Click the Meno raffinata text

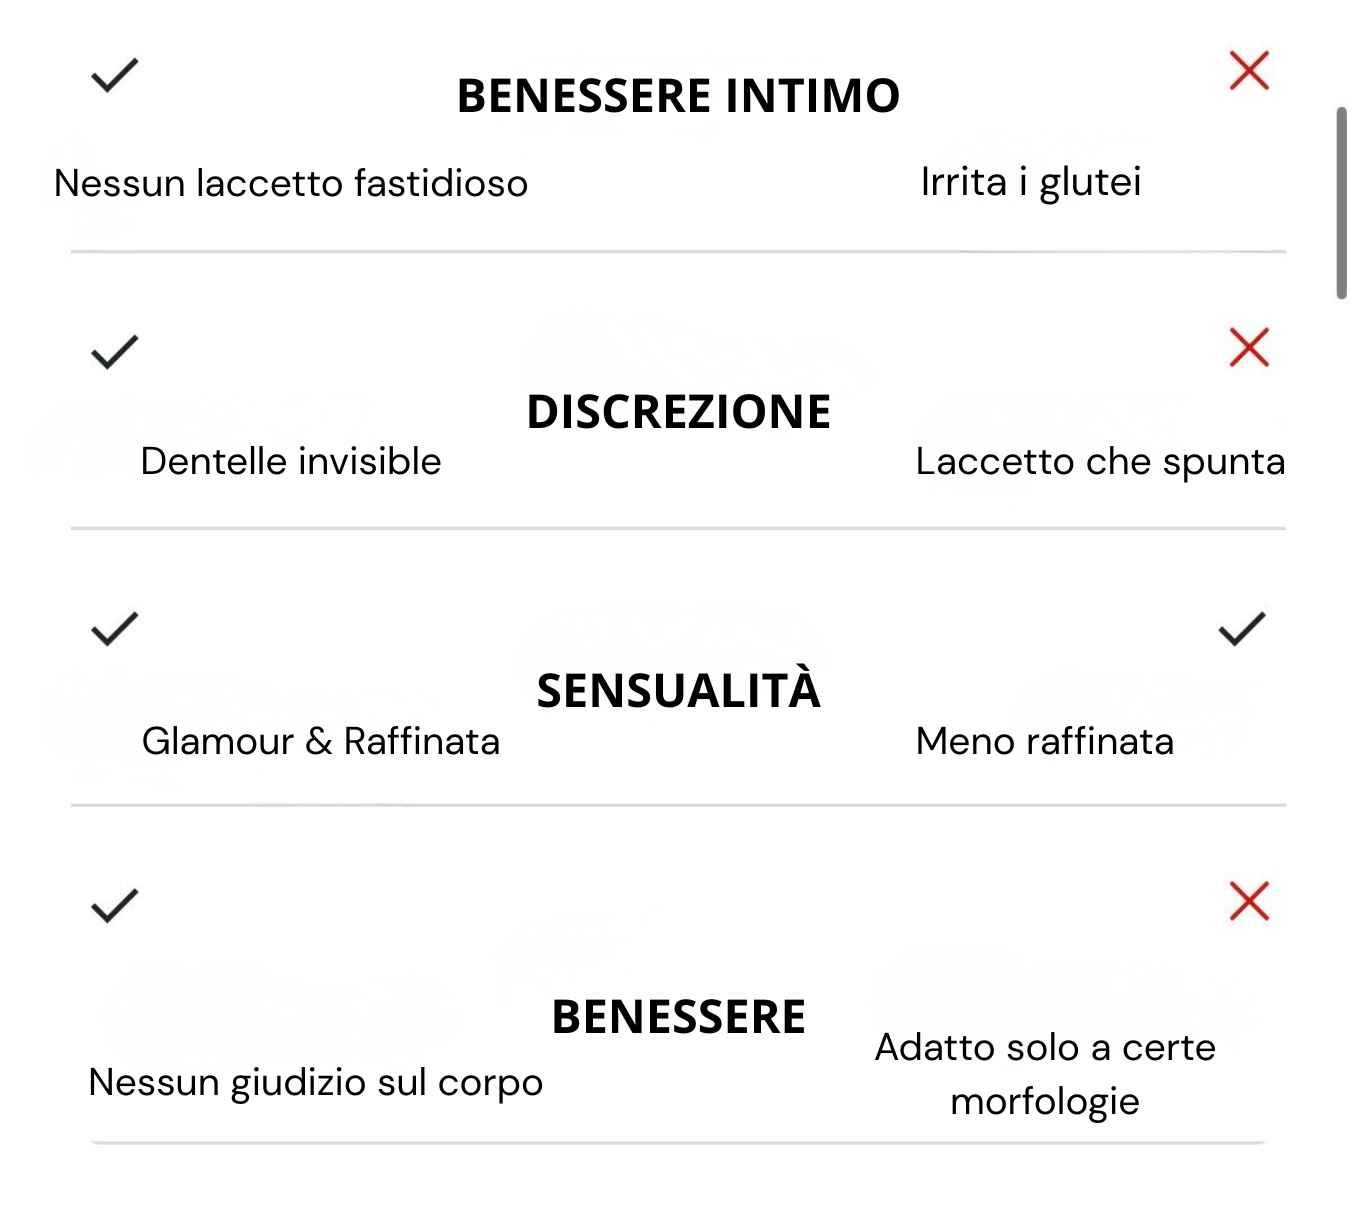[1044, 742]
